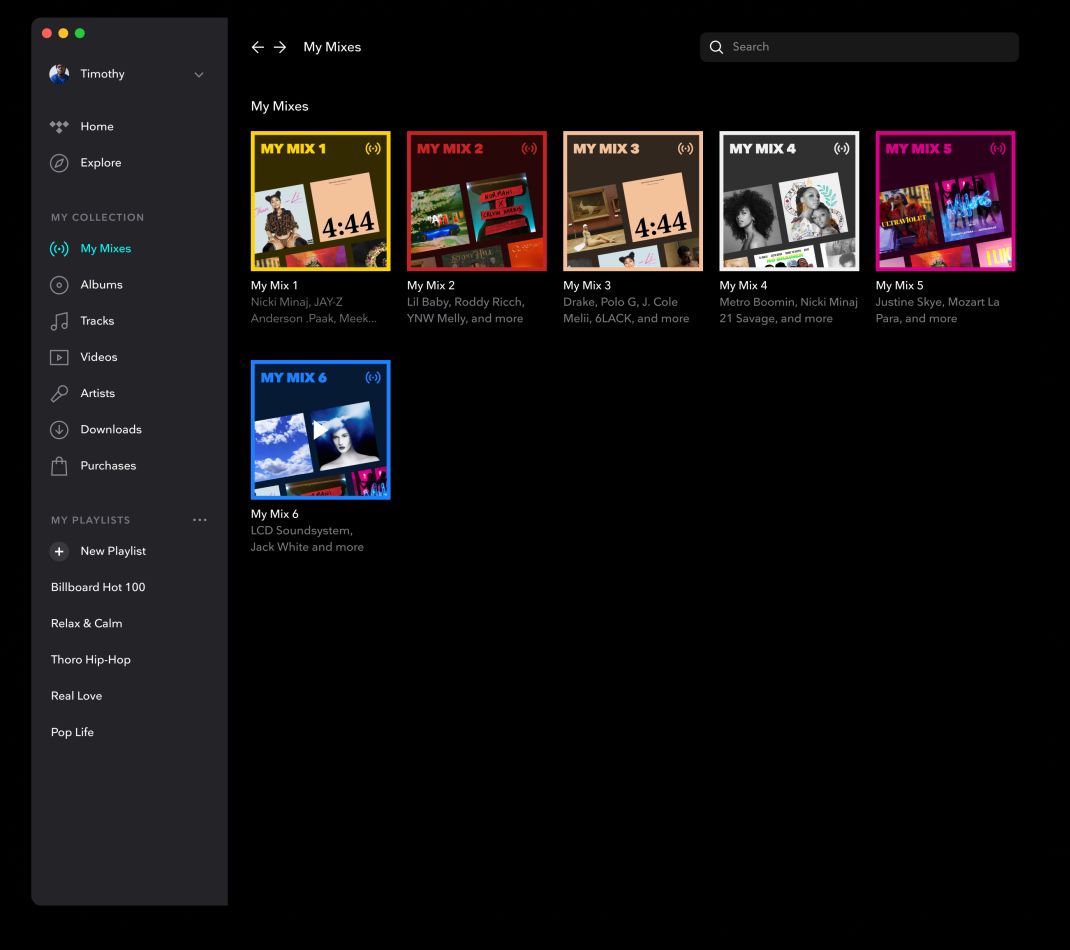Screen dimensions: 1070x950
Task: Click the My Mix 1 title text
Action: (x=274, y=285)
